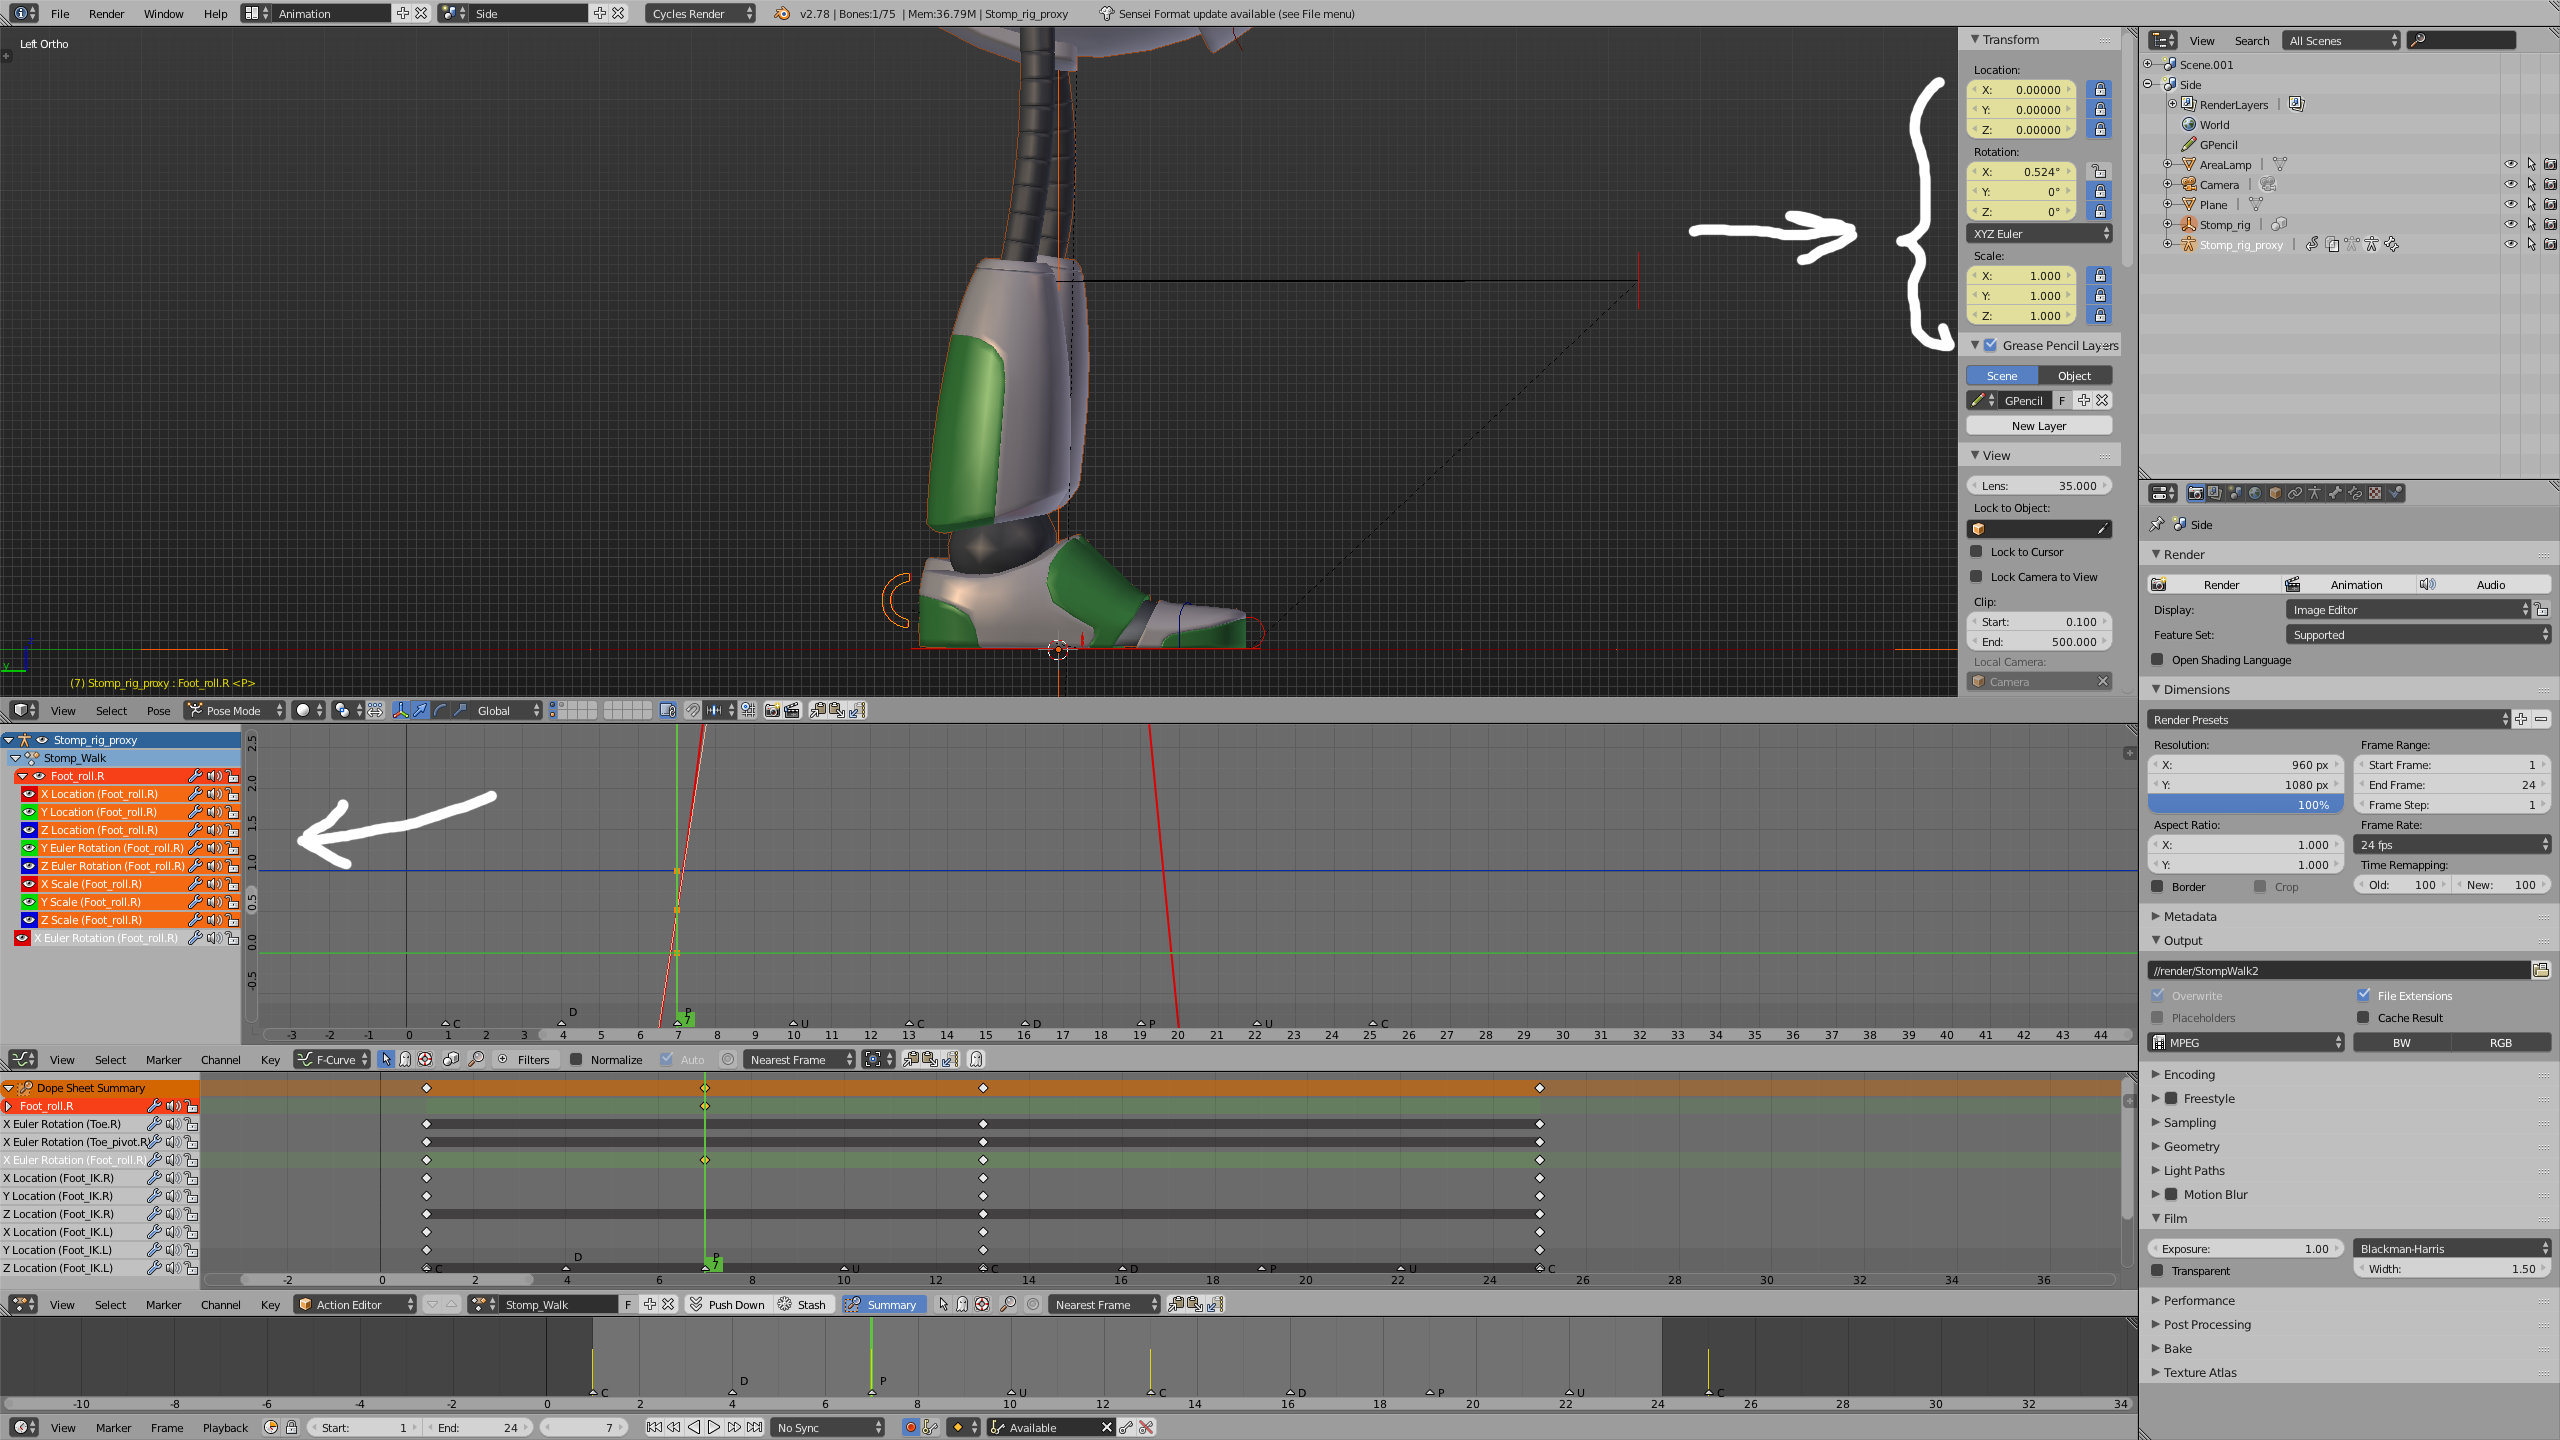Enable the snap magnet in the 3D view header

(693, 710)
